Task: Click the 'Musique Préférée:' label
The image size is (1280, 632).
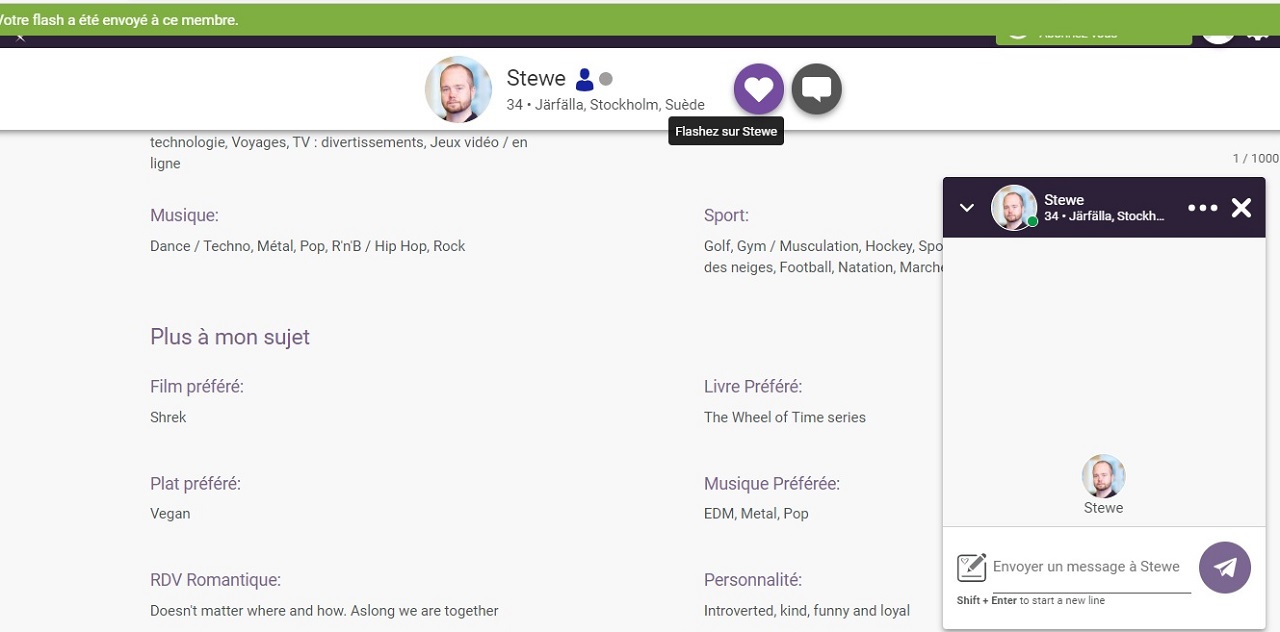Action: [x=772, y=483]
